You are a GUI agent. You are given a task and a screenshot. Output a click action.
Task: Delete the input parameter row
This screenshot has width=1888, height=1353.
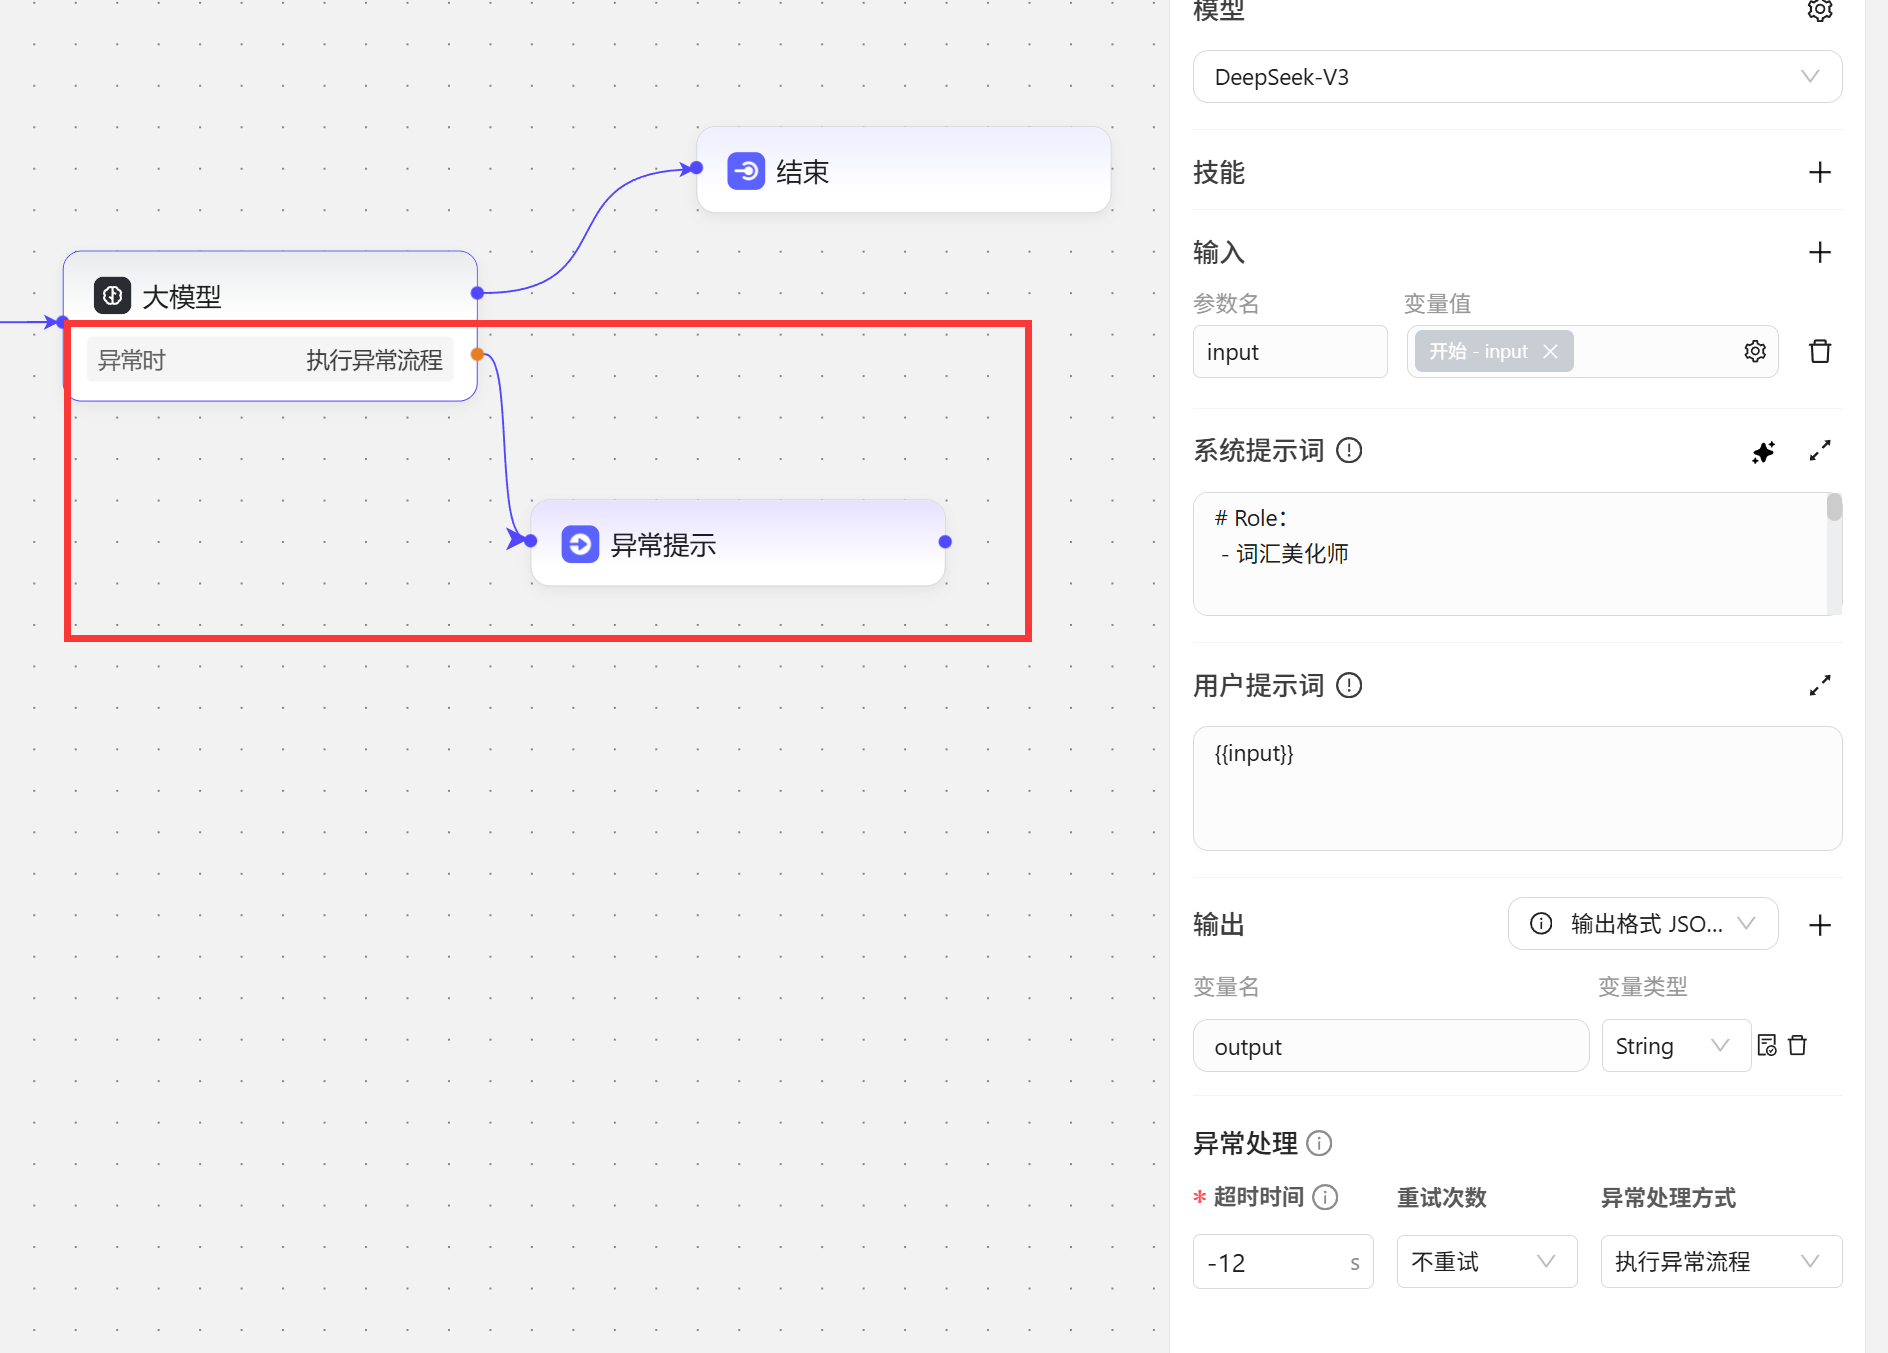(1819, 351)
